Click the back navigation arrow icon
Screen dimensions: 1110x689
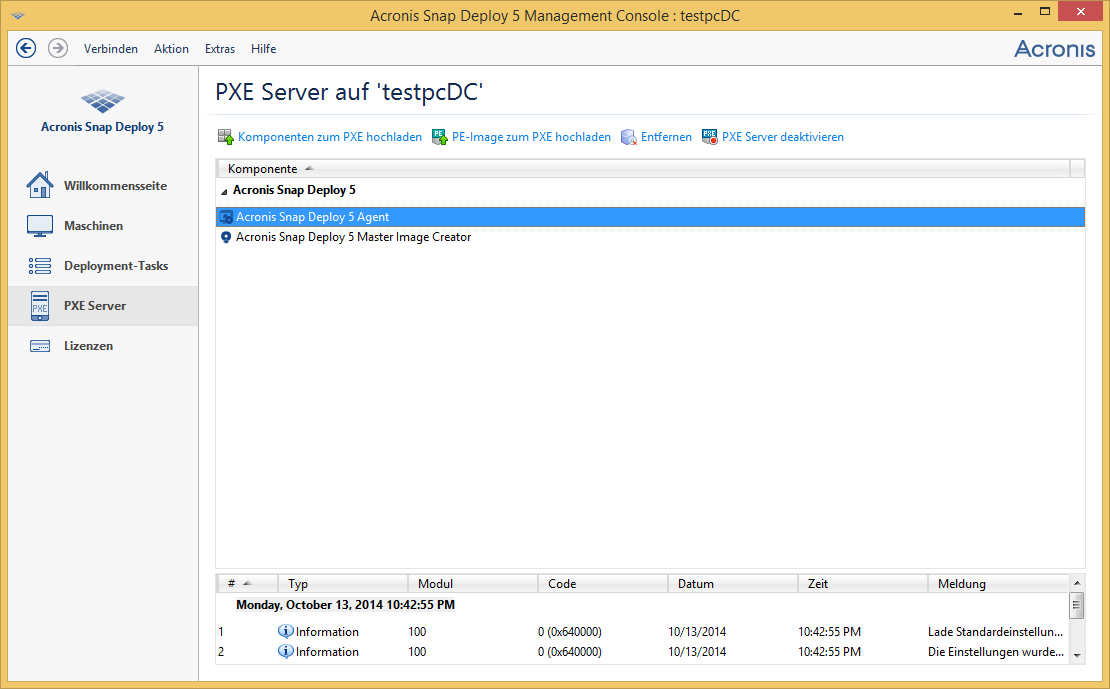(x=26, y=48)
